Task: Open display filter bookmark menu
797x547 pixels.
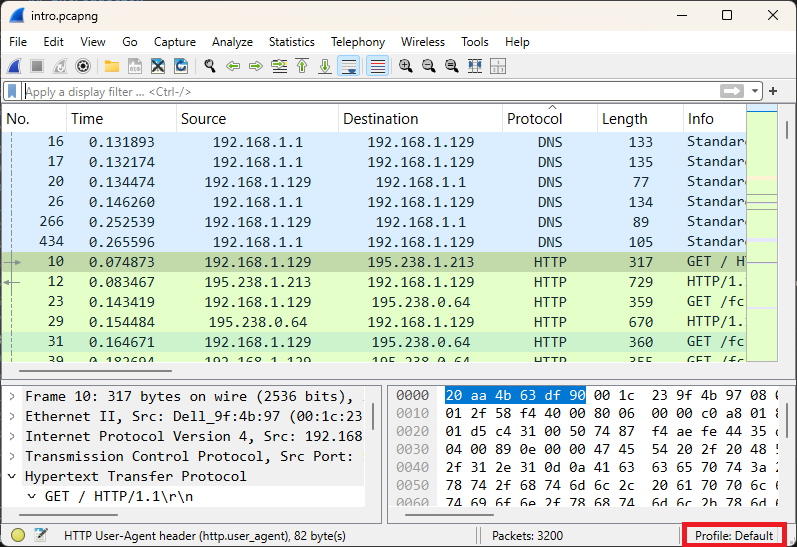Action: (12, 92)
